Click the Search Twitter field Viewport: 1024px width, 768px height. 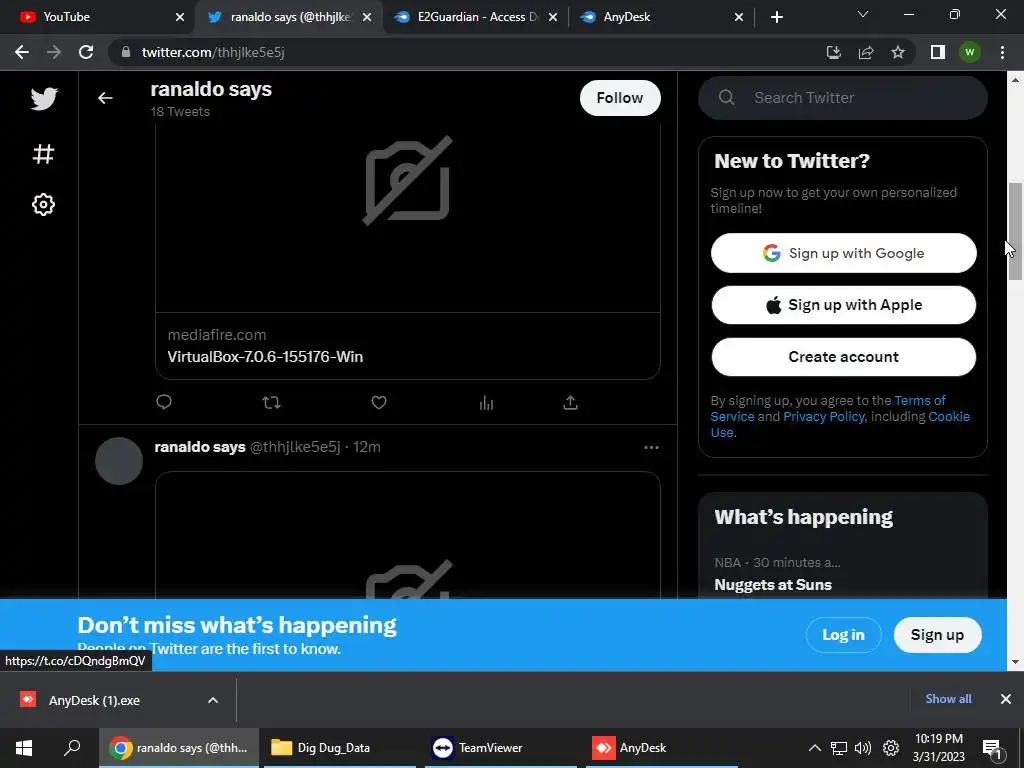(x=842, y=97)
